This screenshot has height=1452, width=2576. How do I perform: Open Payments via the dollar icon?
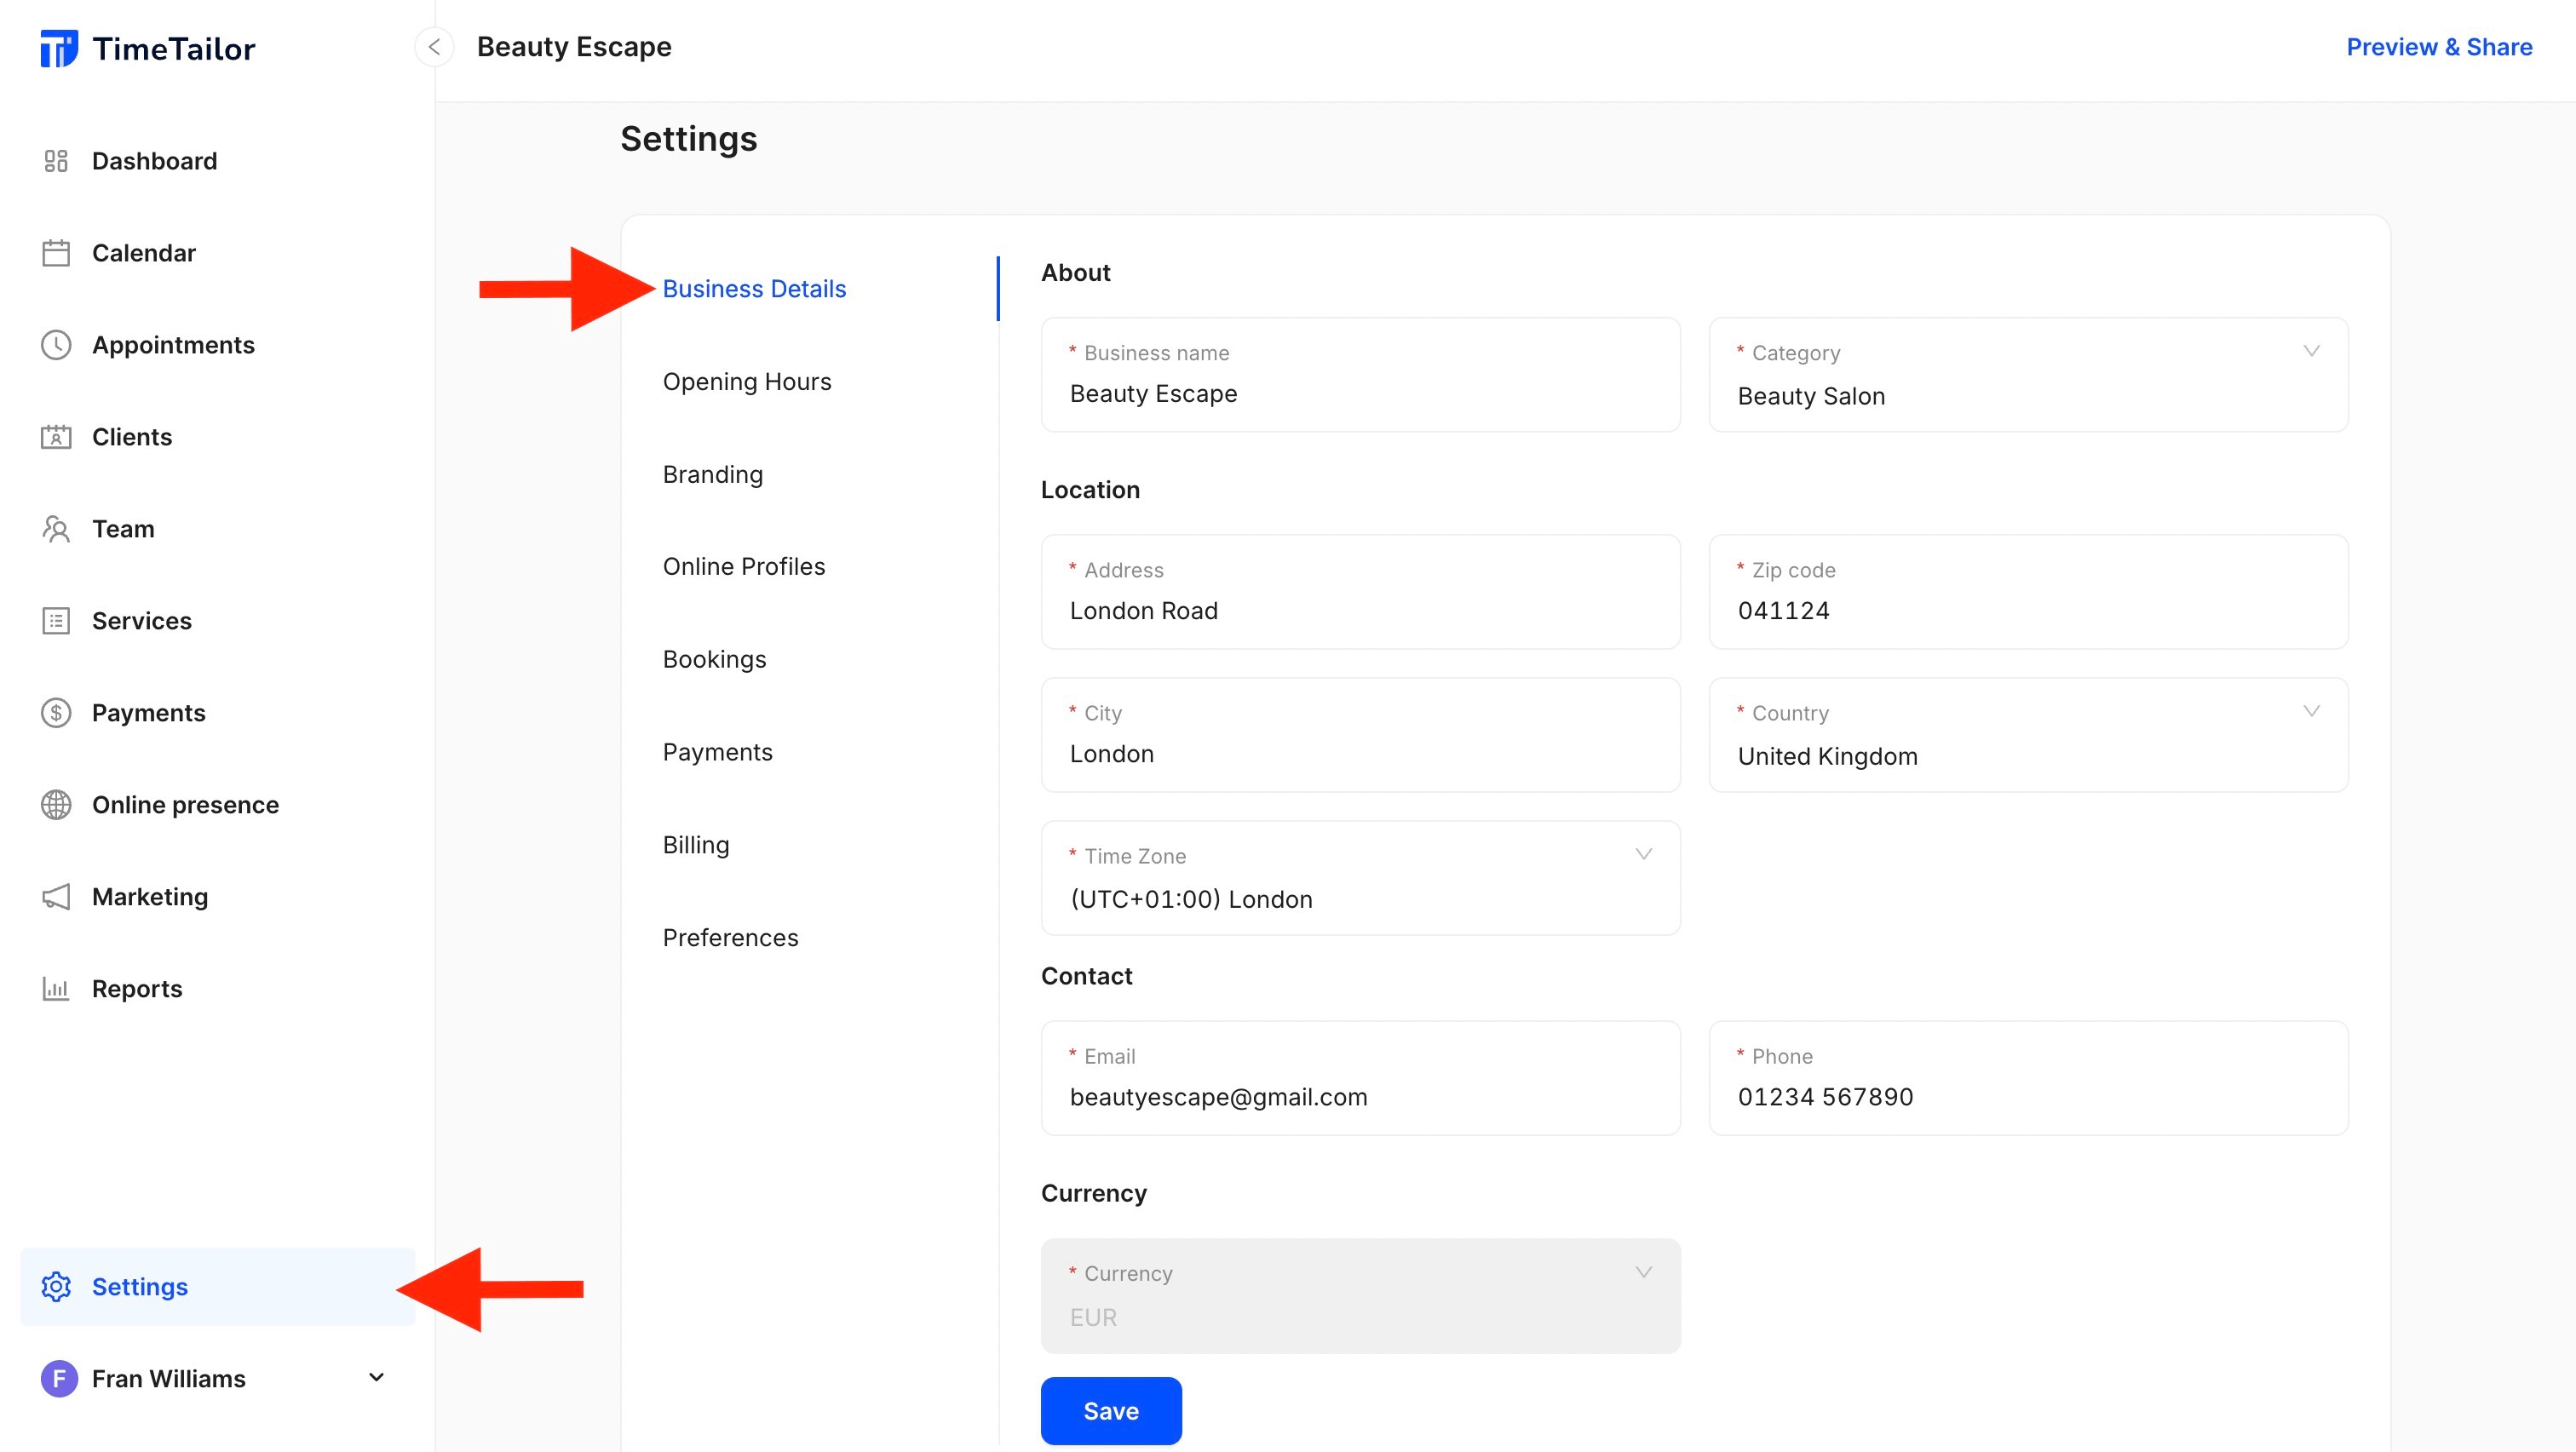56,712
